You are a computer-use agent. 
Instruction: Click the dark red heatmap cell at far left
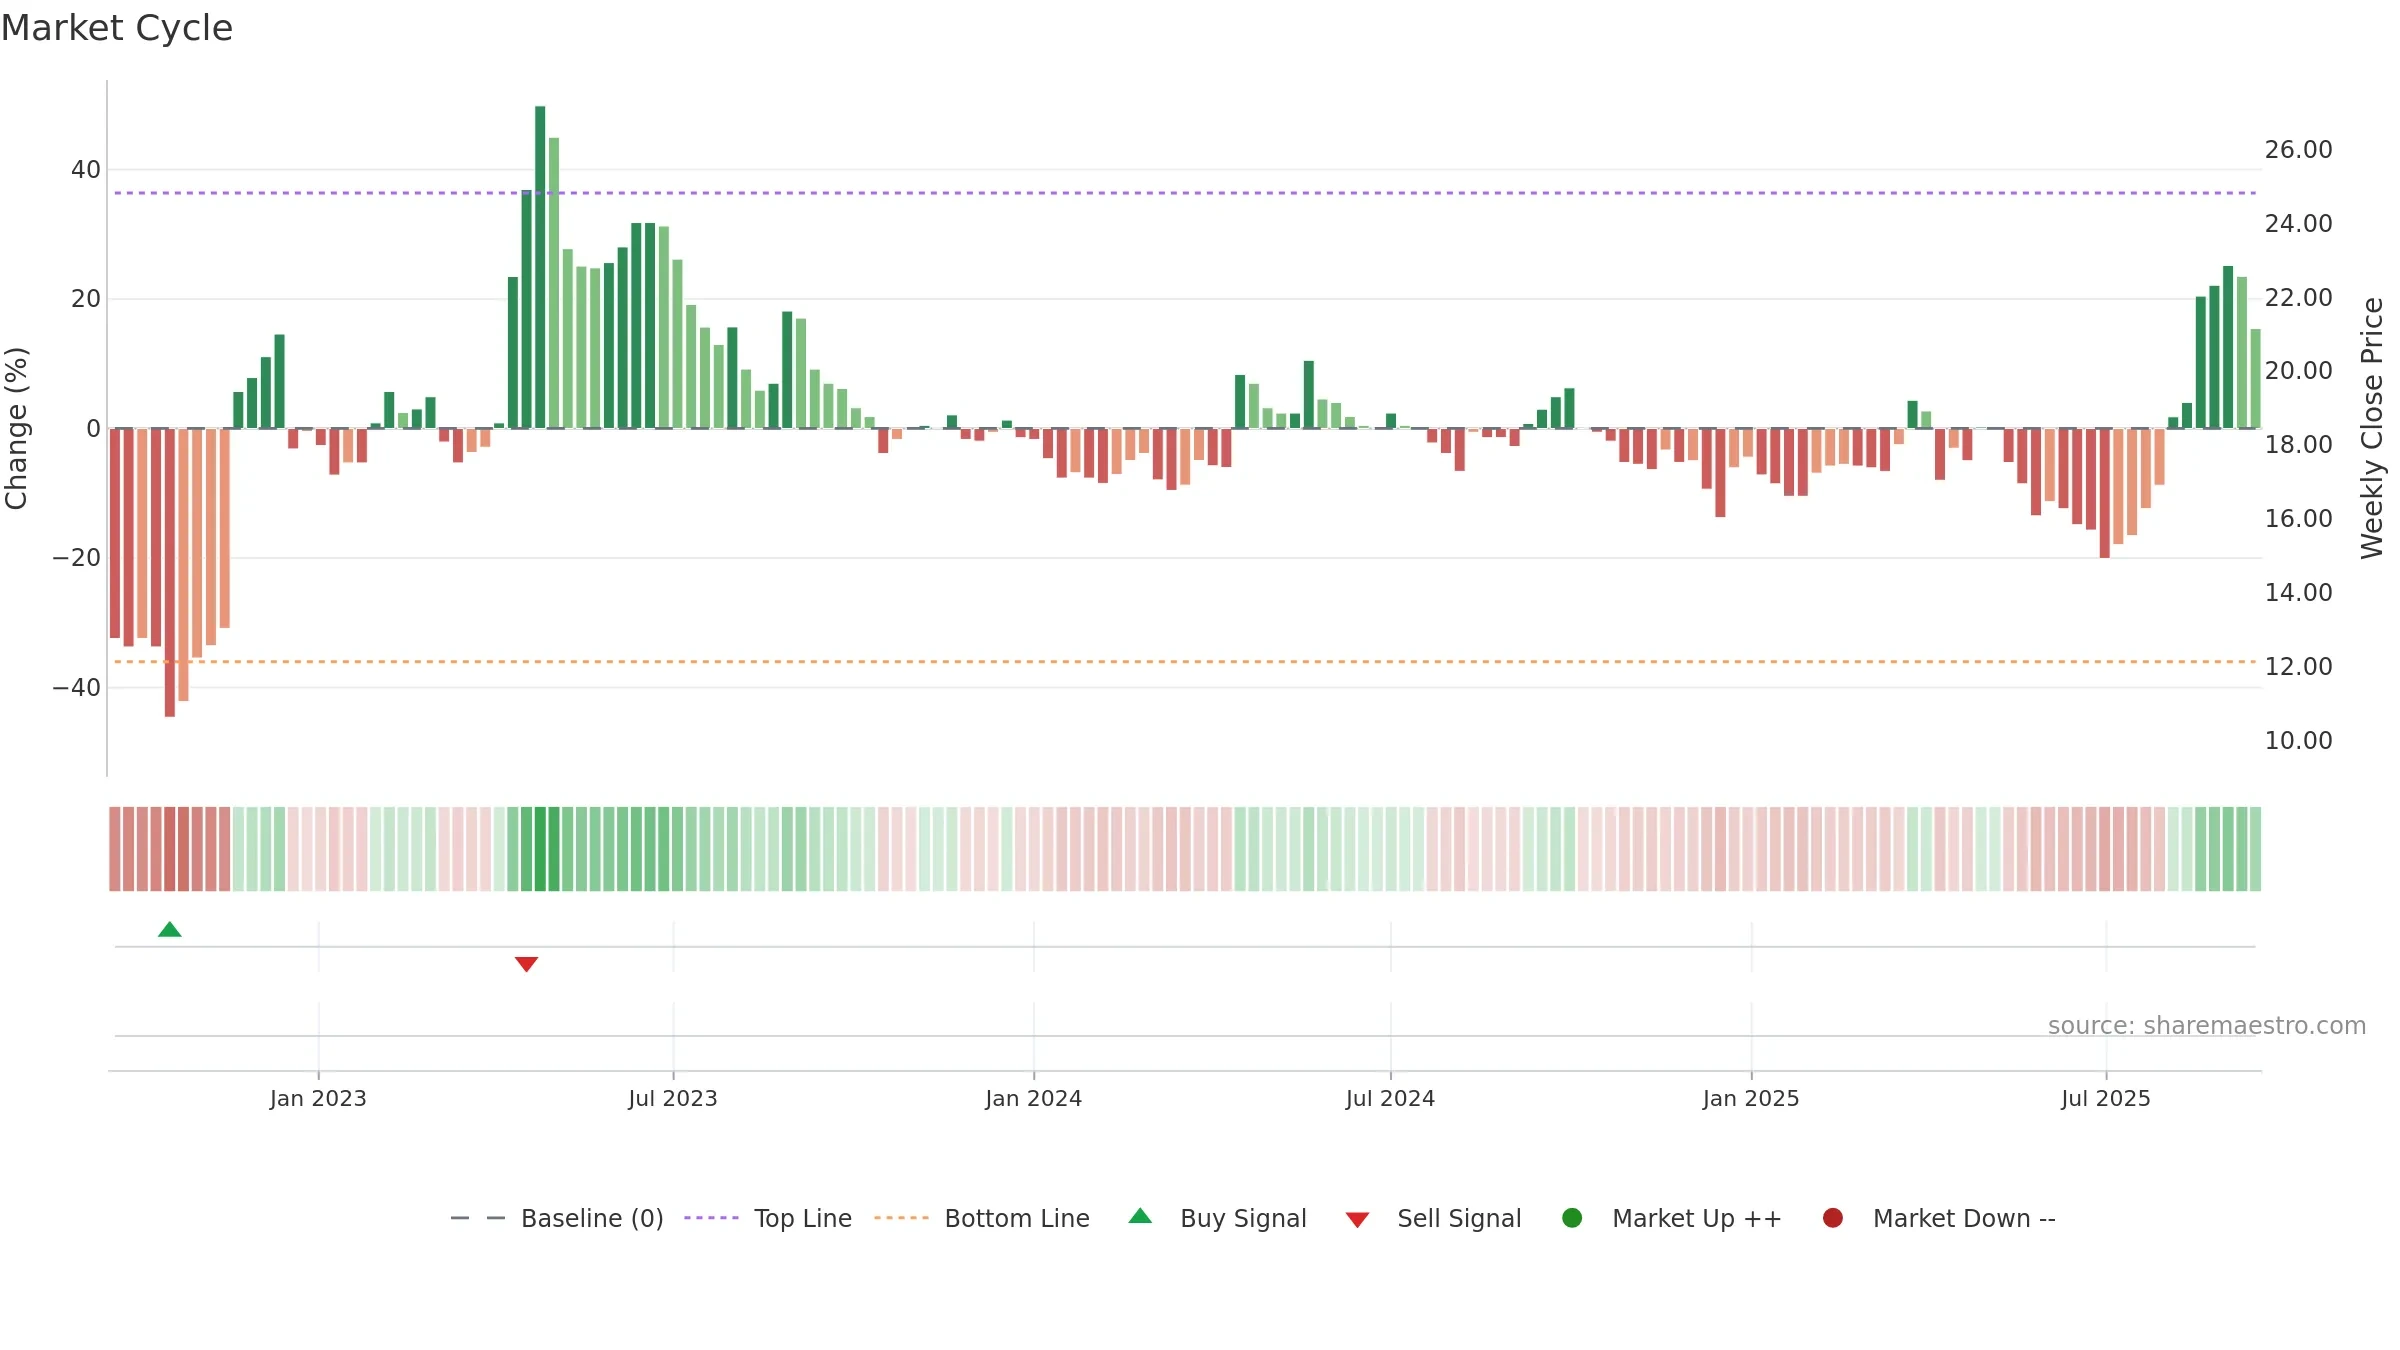click(115, 849)
